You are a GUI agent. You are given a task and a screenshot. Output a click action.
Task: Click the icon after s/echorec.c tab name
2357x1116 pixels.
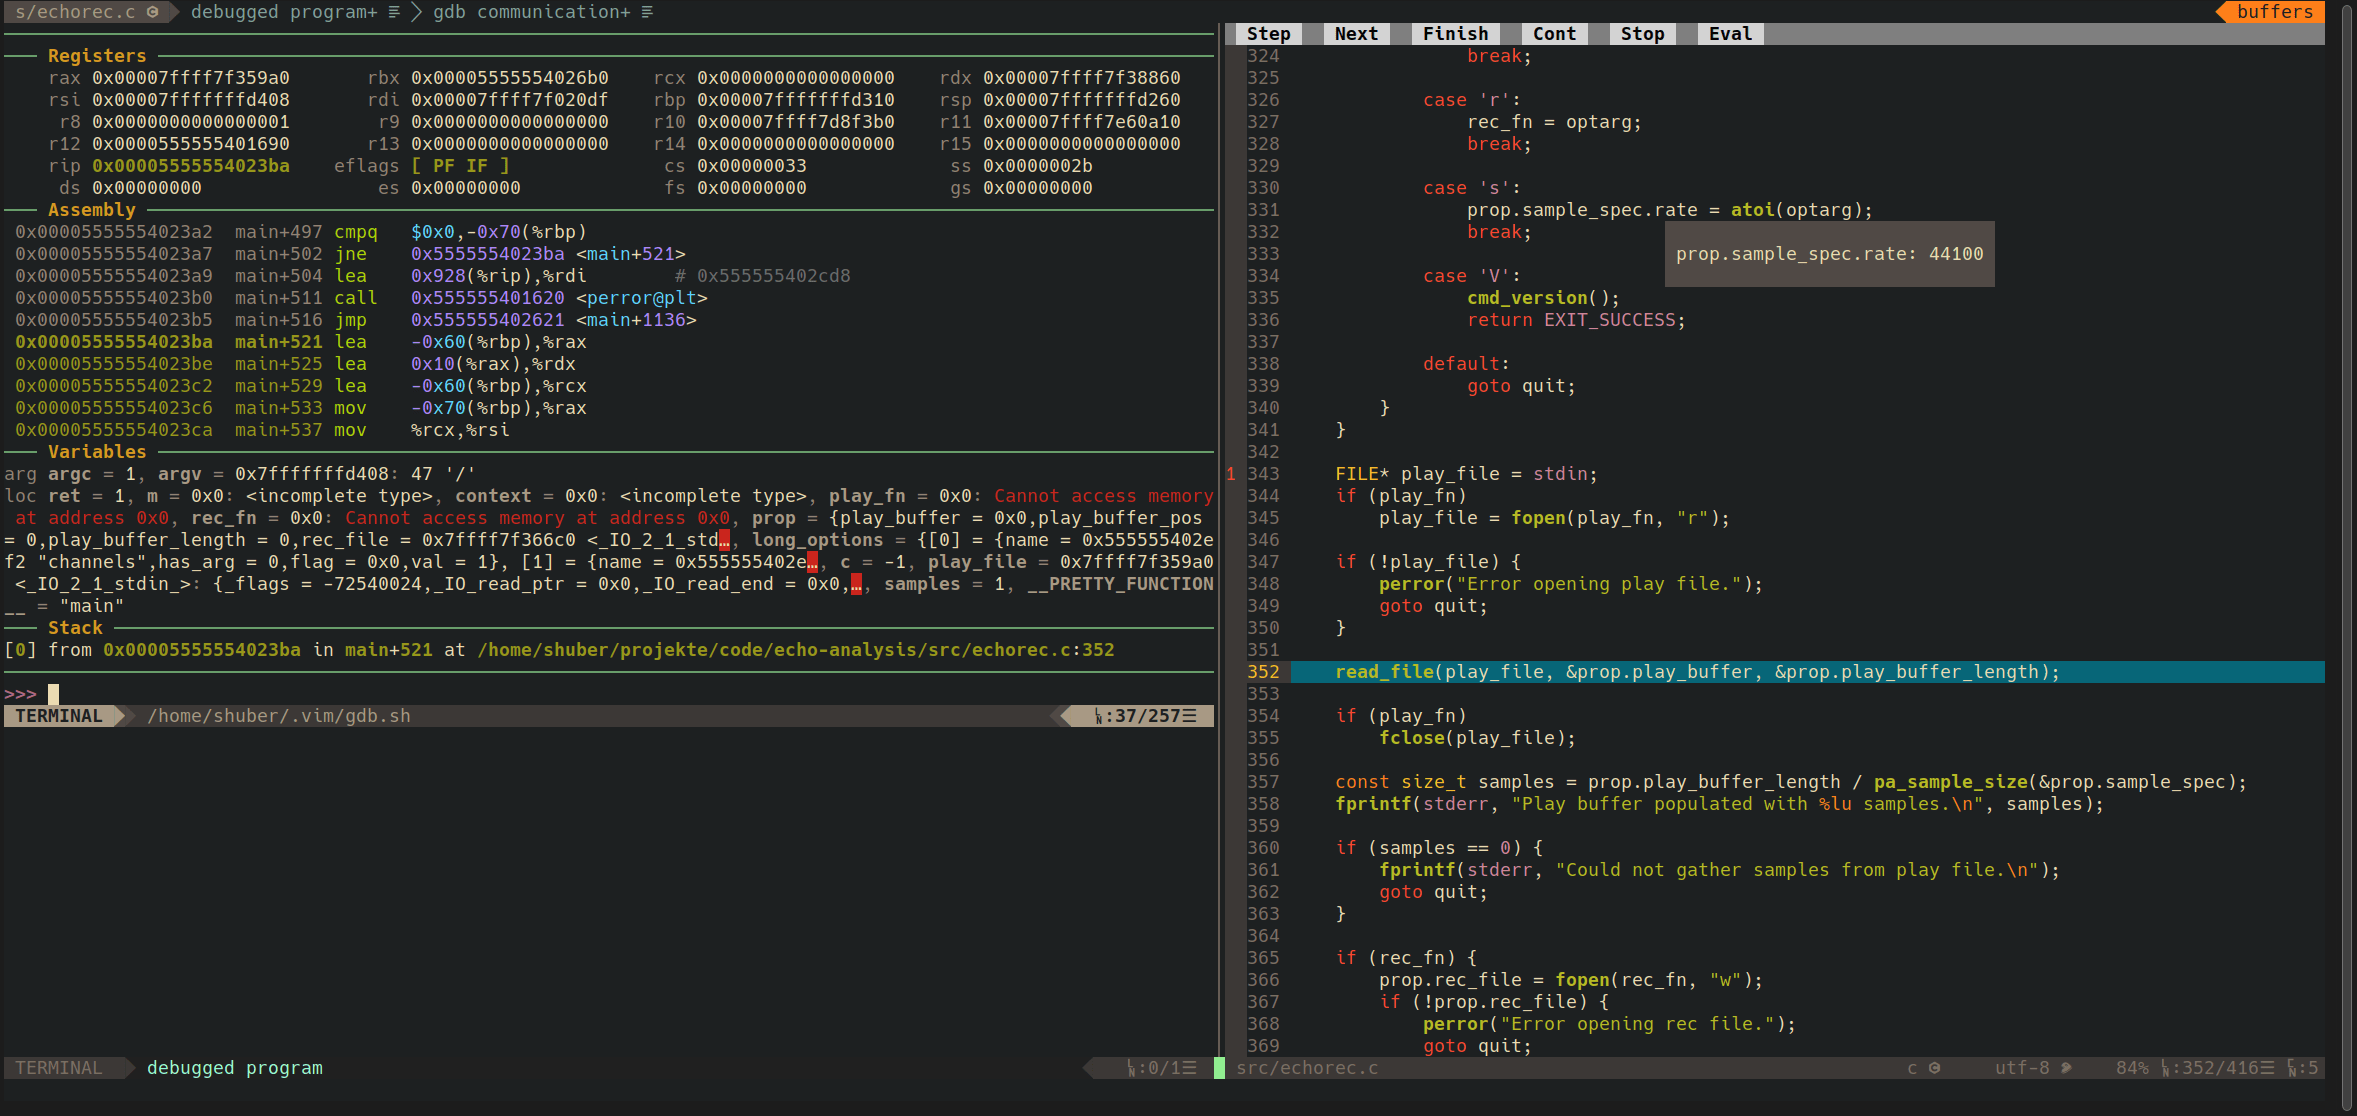[x=153, y=12]
